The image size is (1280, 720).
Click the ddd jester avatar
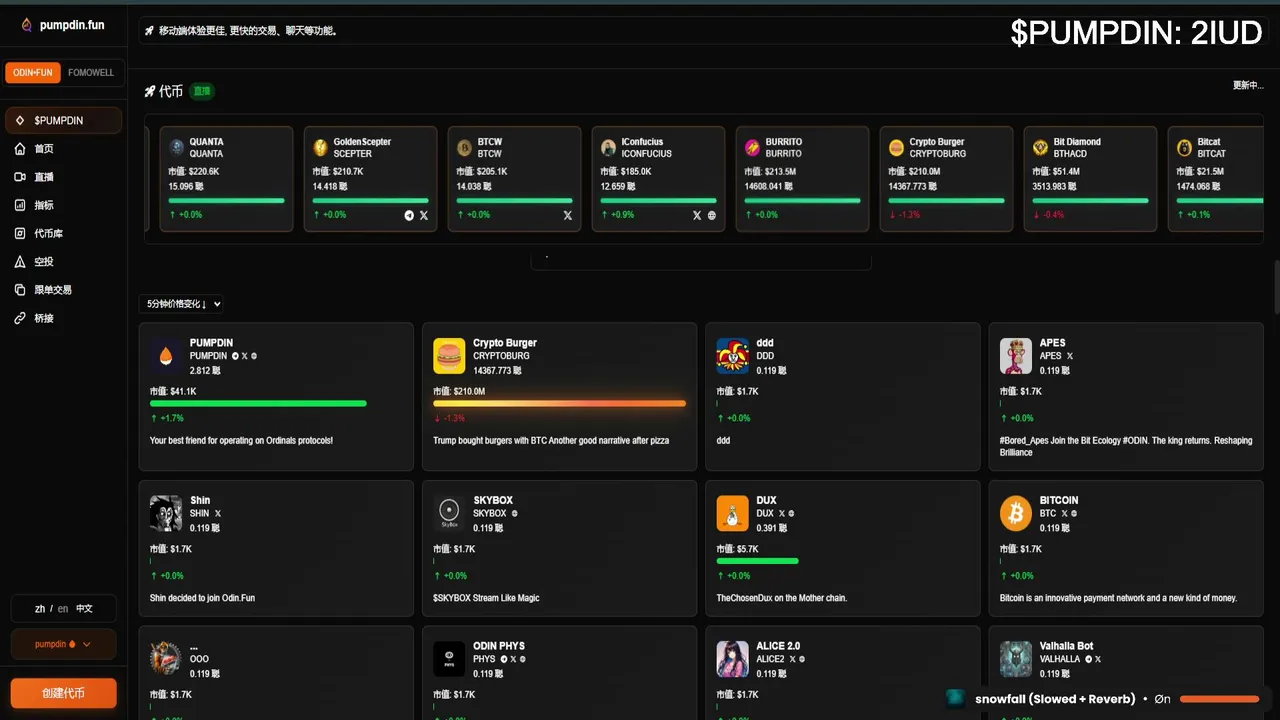click(x=733, y=355)
